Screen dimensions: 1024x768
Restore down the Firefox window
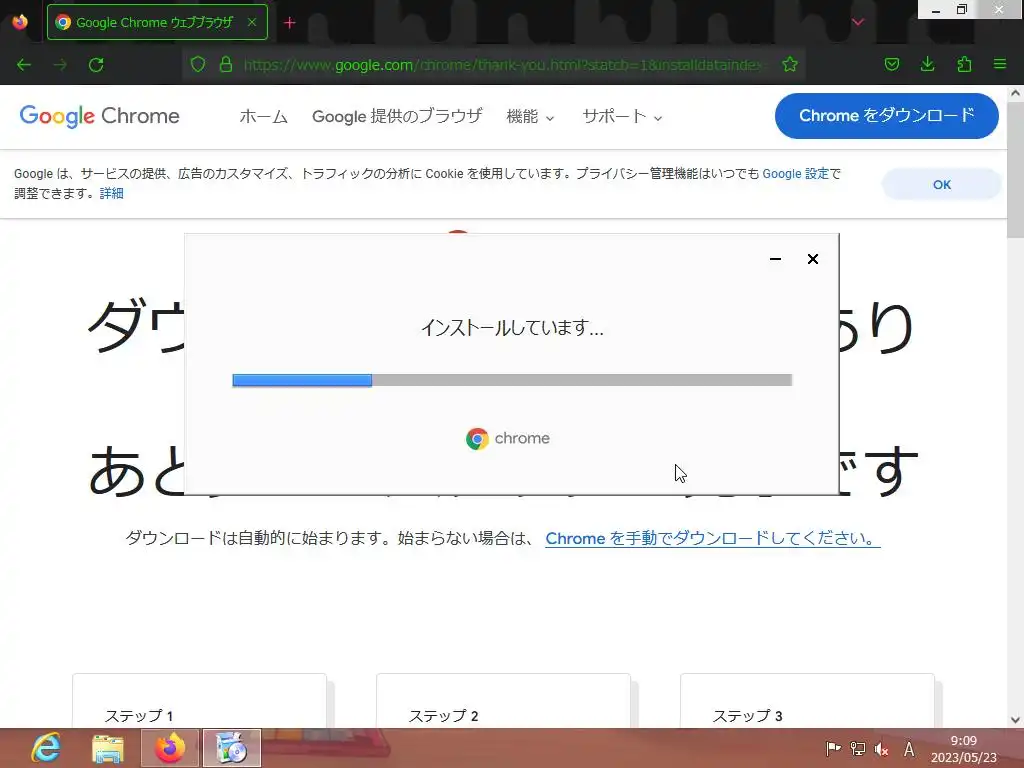pos(961,10)
